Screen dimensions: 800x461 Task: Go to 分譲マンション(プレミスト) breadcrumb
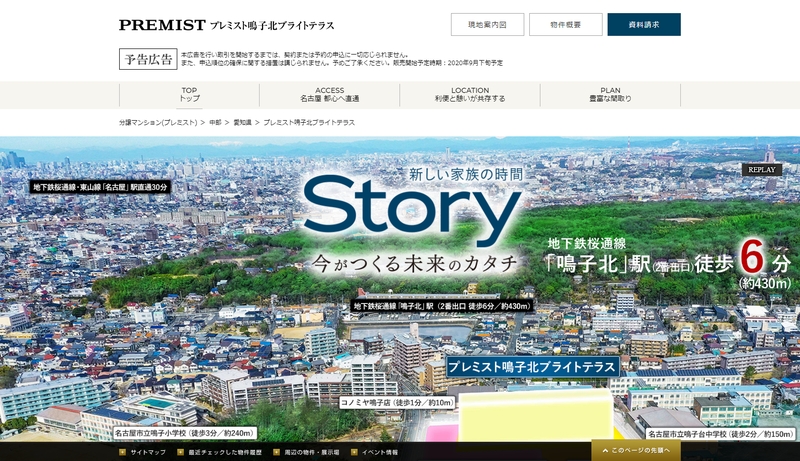(158, 122)
